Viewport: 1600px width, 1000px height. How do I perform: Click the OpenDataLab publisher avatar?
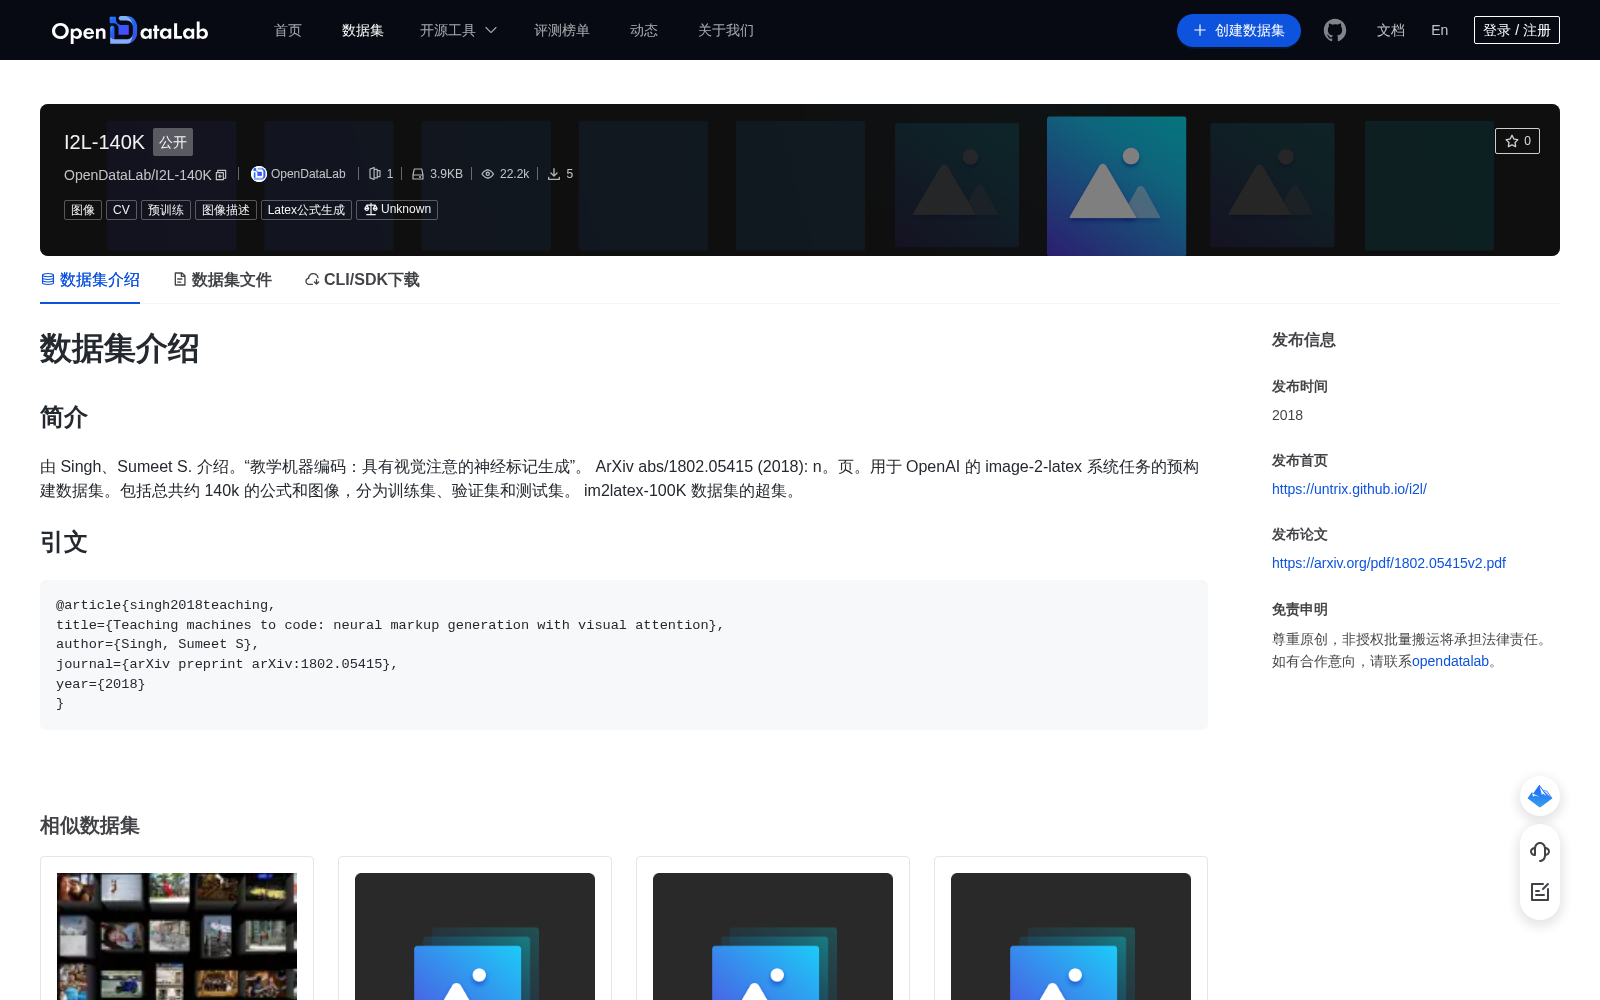(x=259, y=174)
